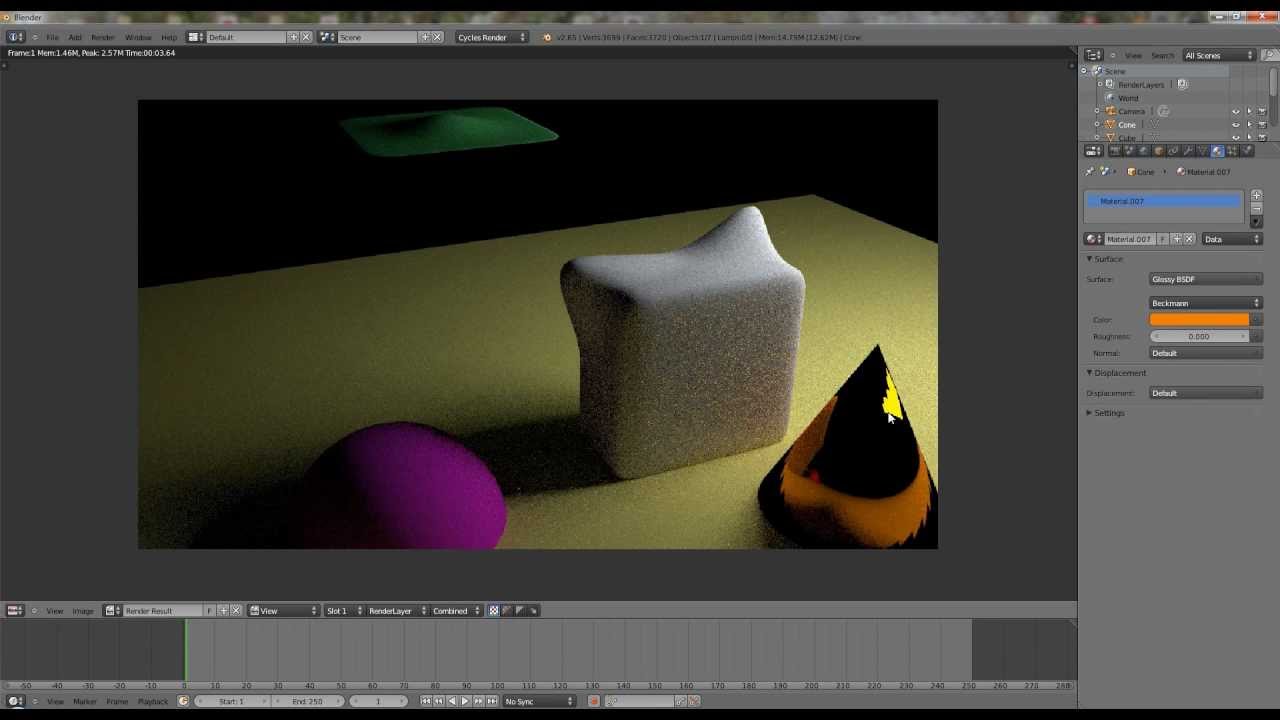Open the Cycles Render engine dropdown
The image size is (1280, 720).
coord(491,37)
